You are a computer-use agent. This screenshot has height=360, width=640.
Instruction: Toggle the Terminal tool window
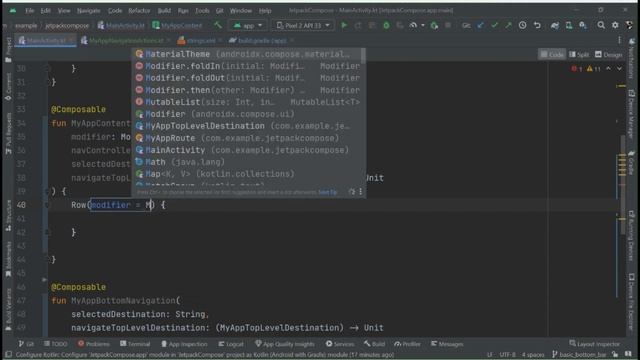[135, 344]
